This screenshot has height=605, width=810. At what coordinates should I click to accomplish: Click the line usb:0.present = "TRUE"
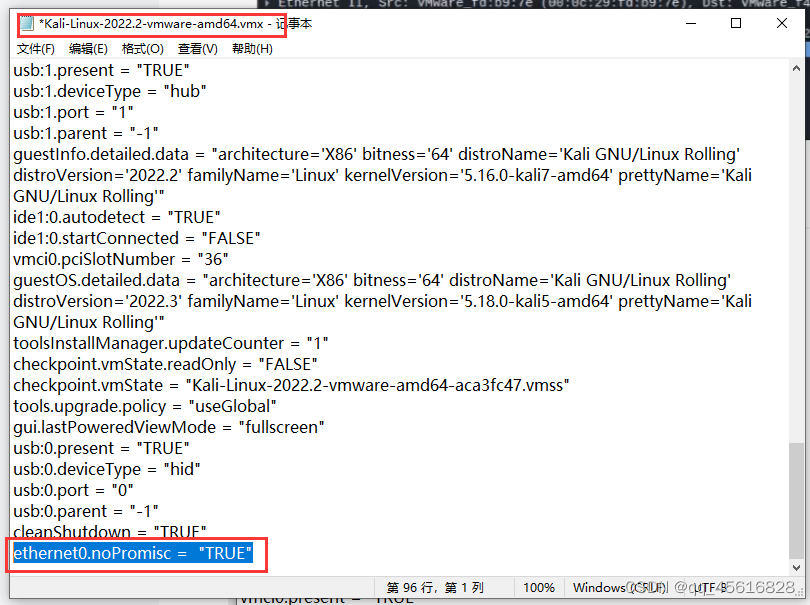[x=101, y=448]
